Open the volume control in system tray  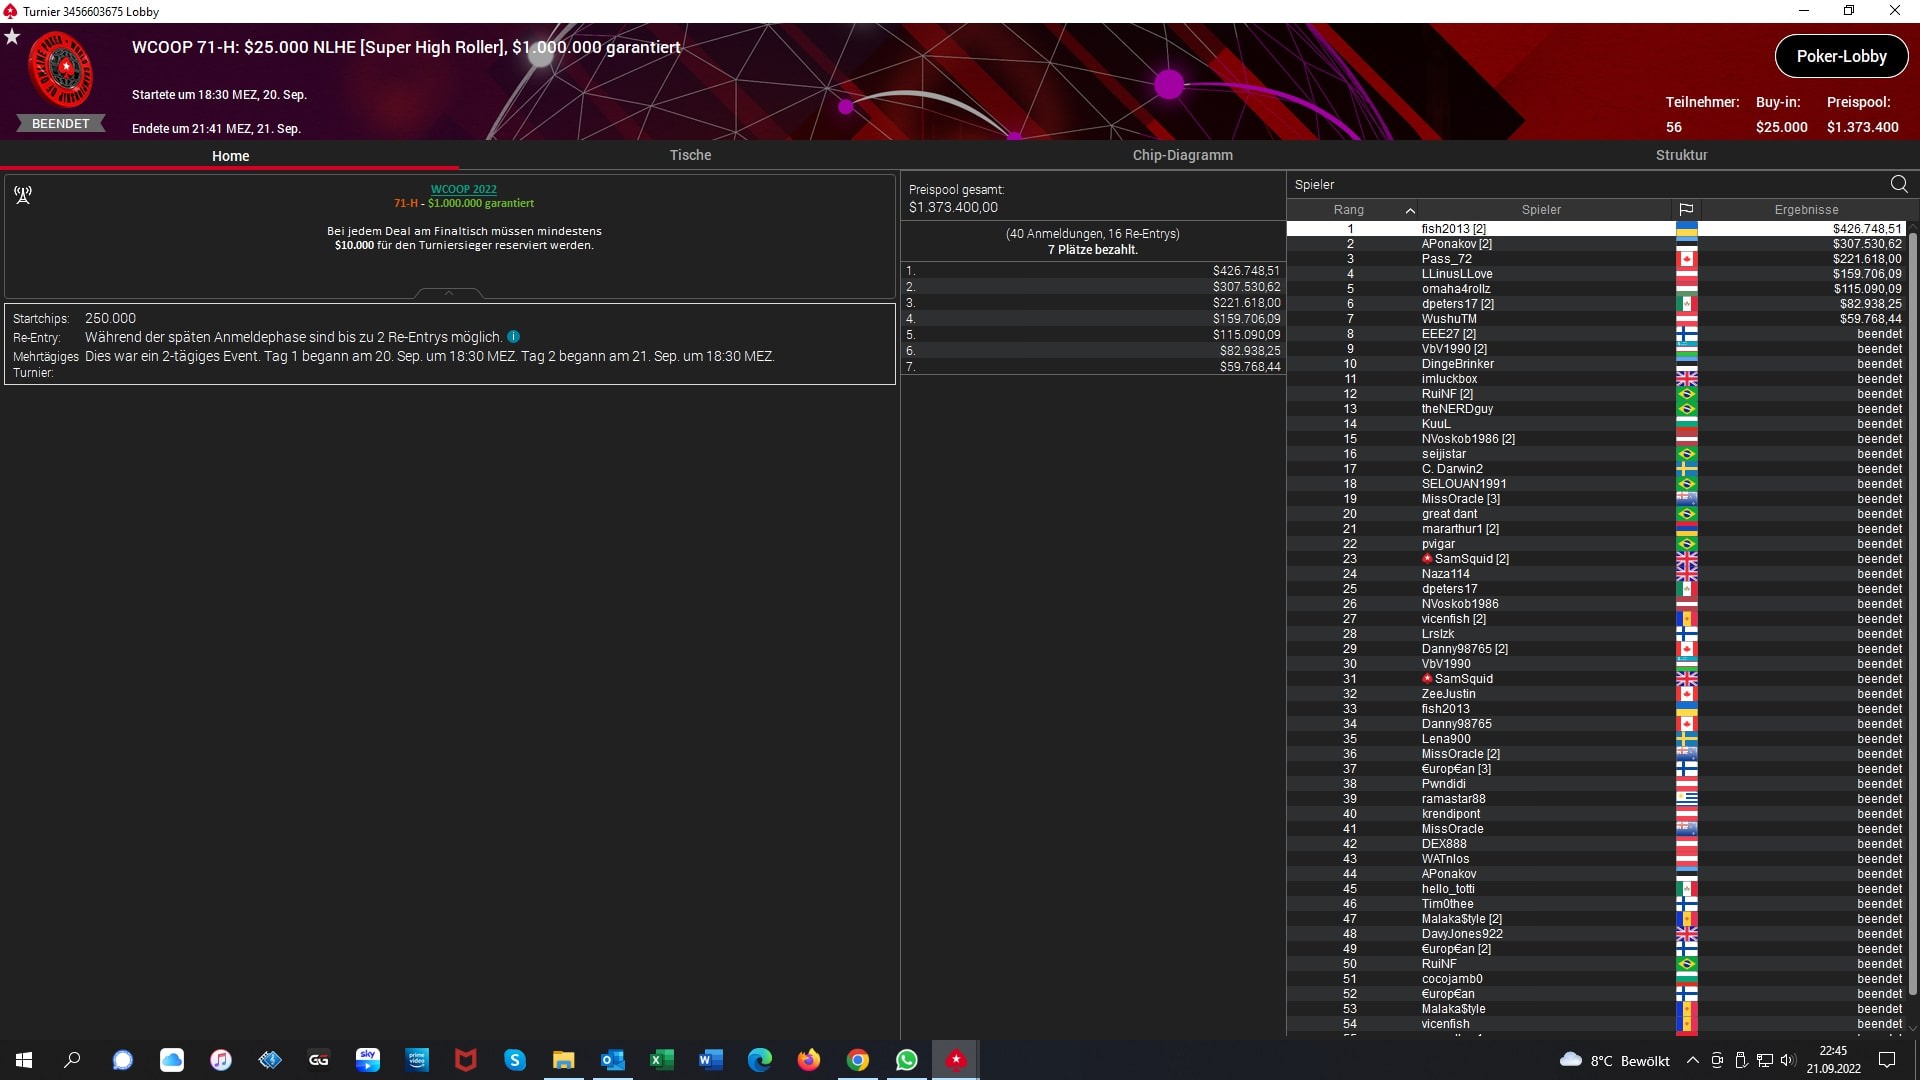[x=1788, y=1060]
